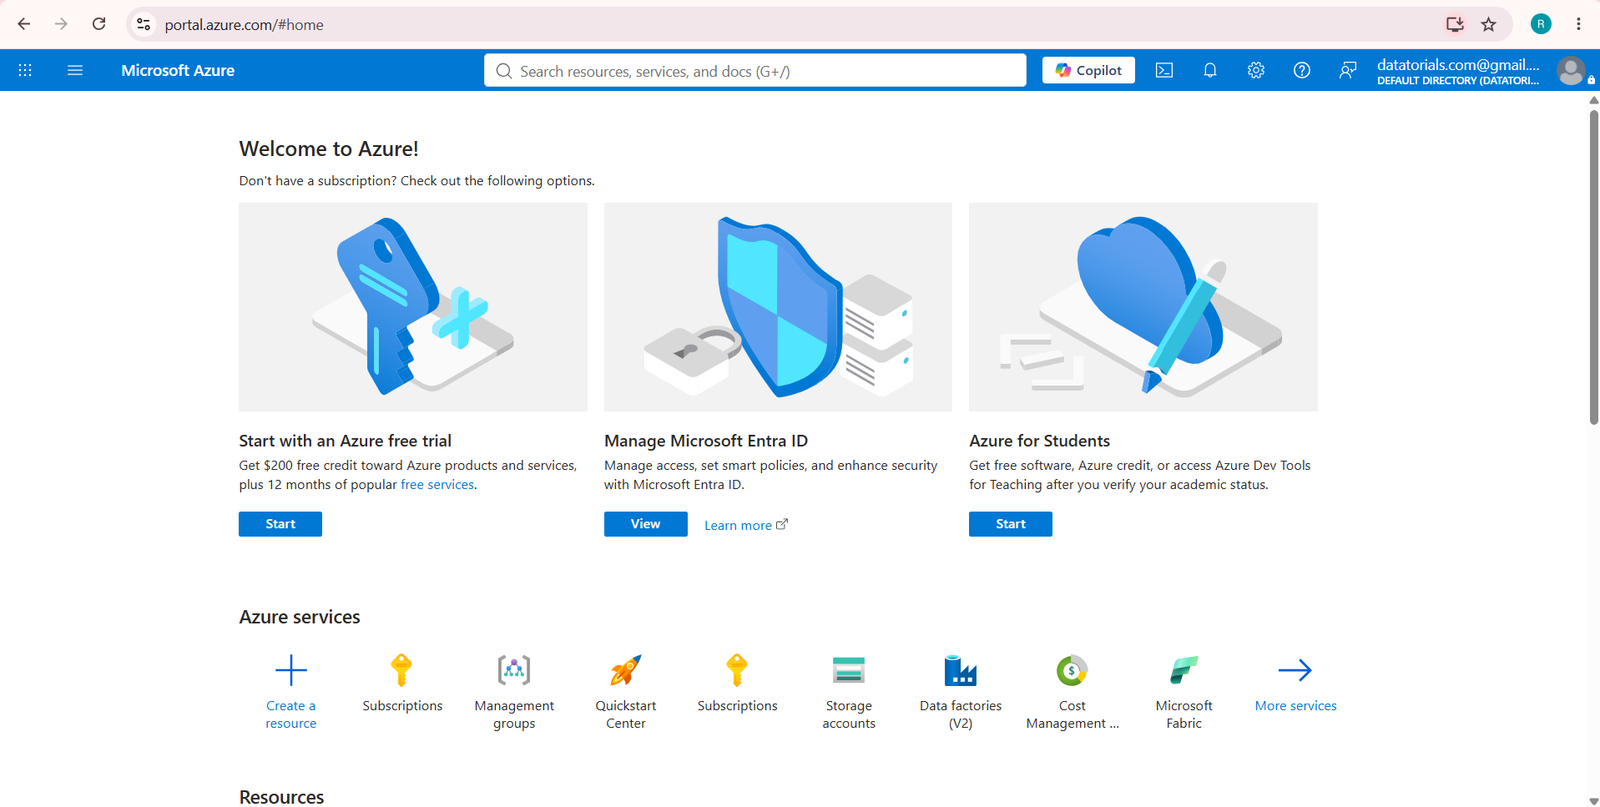Open Cost Management service
The width and height of the screenshot is (1600, 807).
1072,692
